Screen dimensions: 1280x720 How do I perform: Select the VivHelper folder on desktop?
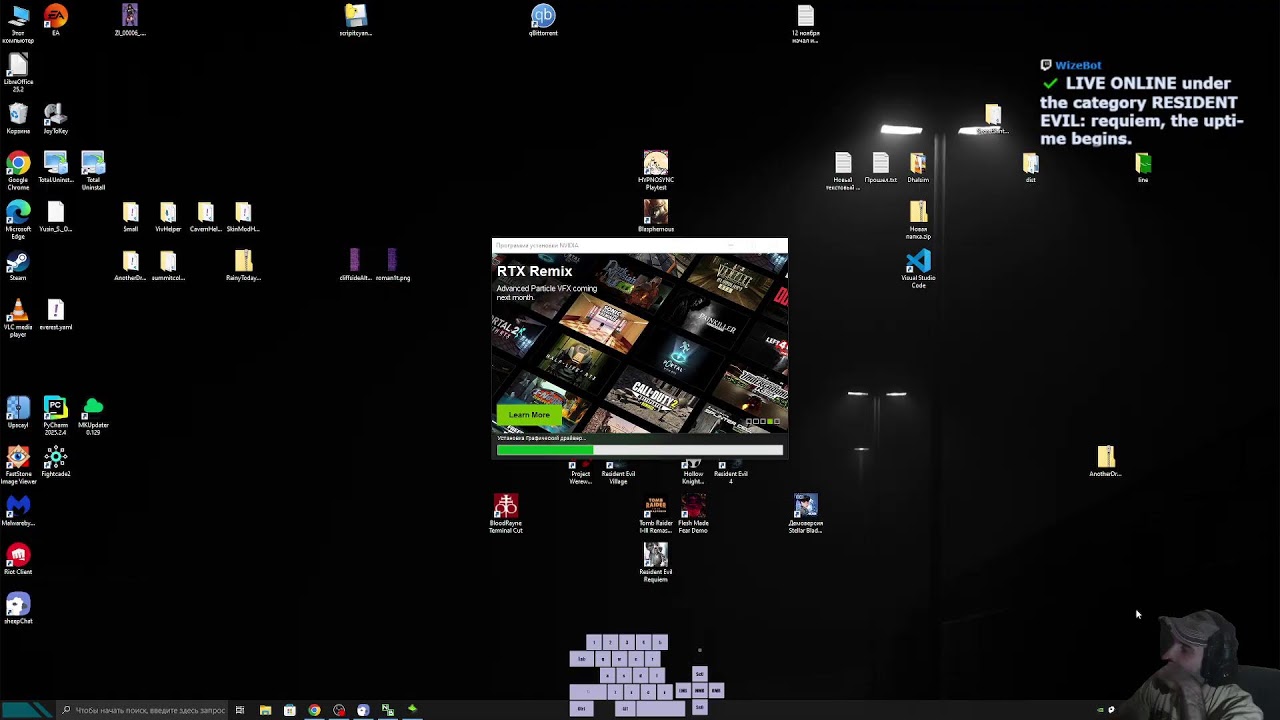coord(168,216)
